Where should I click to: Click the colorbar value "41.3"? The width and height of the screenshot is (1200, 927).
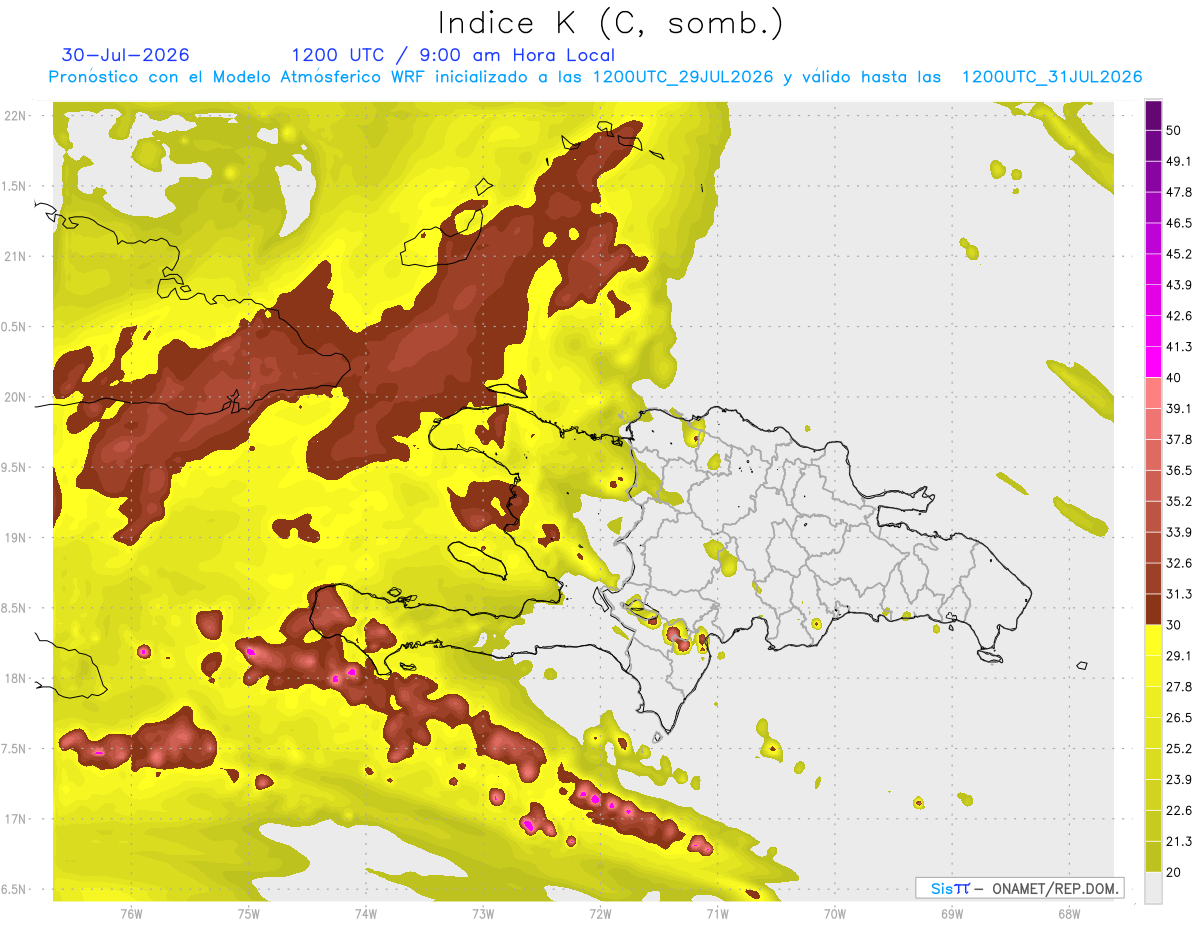[1179, 347]
